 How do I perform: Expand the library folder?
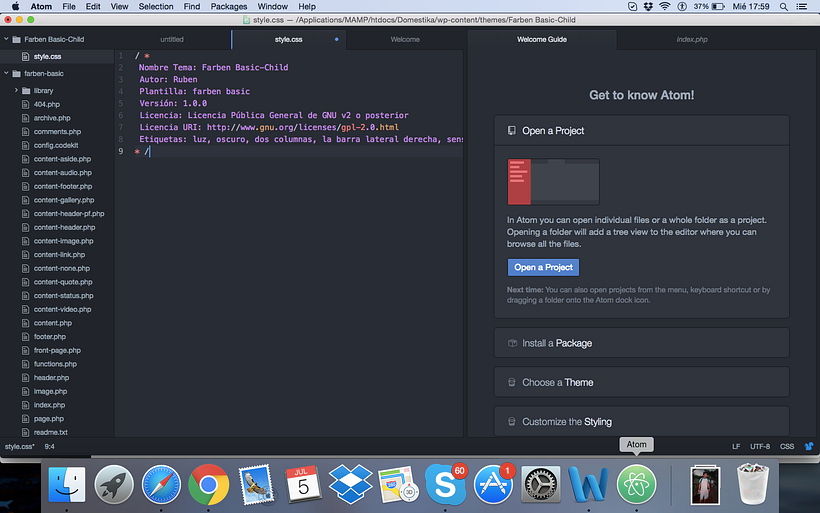(x=16, y=90)
